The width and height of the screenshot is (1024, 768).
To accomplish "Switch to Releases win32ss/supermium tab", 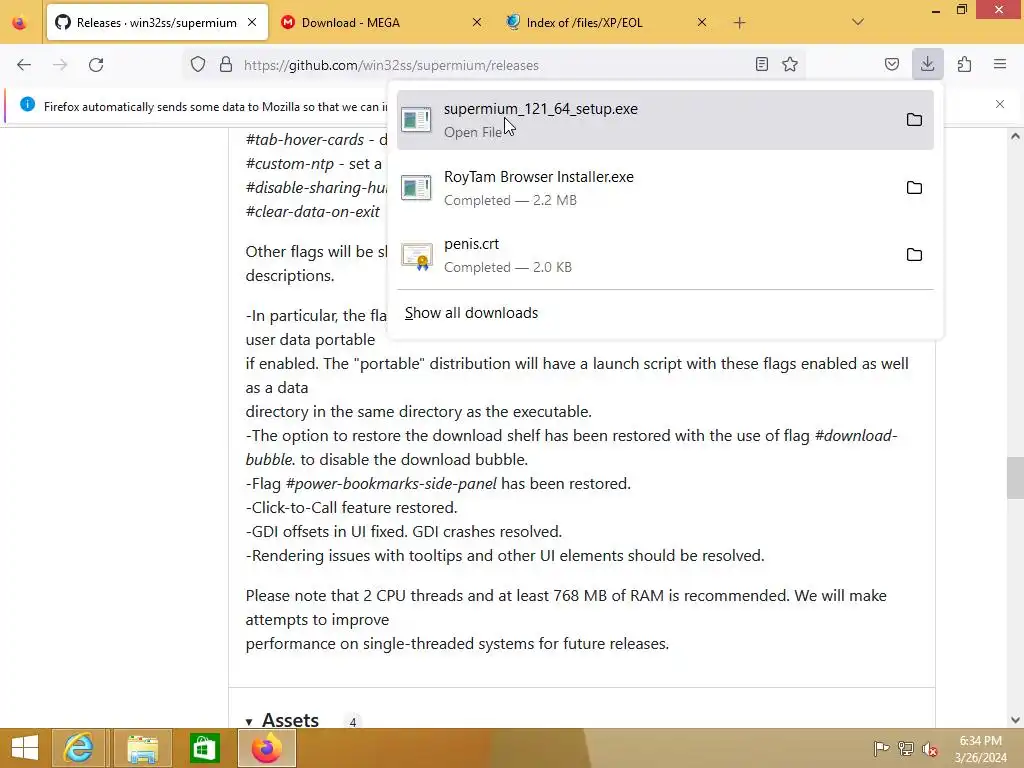I will (157, 23).
